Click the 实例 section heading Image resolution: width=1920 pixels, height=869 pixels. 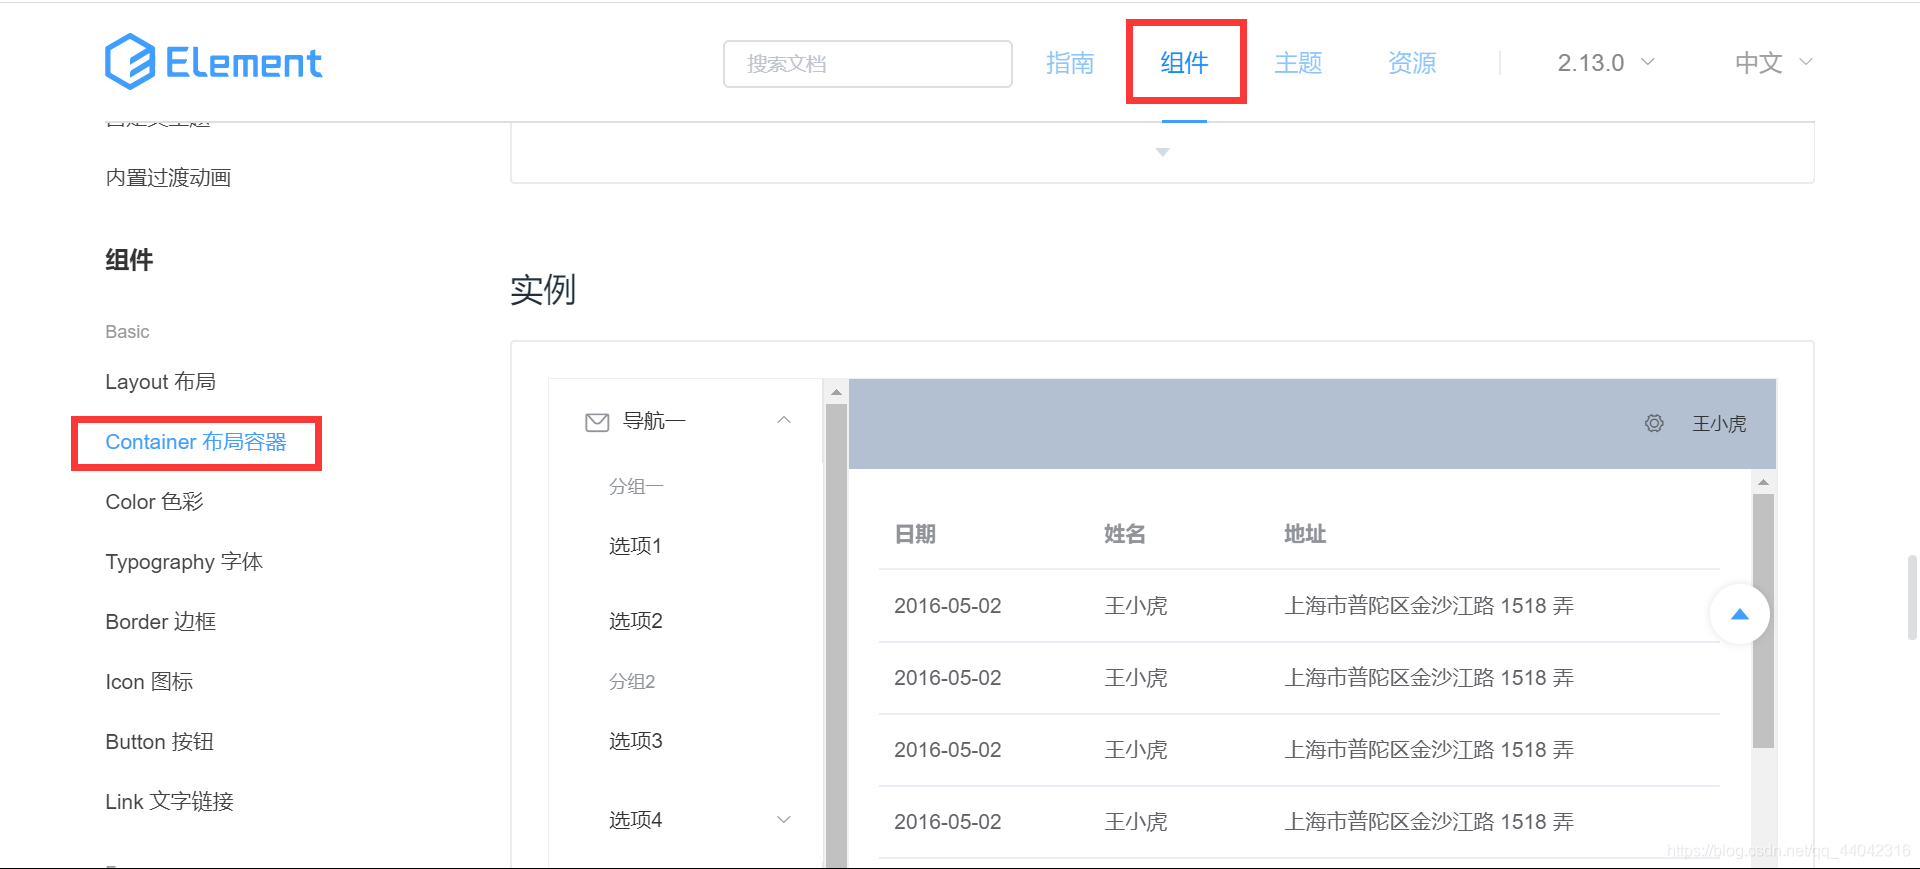click(x=543, y=290)
